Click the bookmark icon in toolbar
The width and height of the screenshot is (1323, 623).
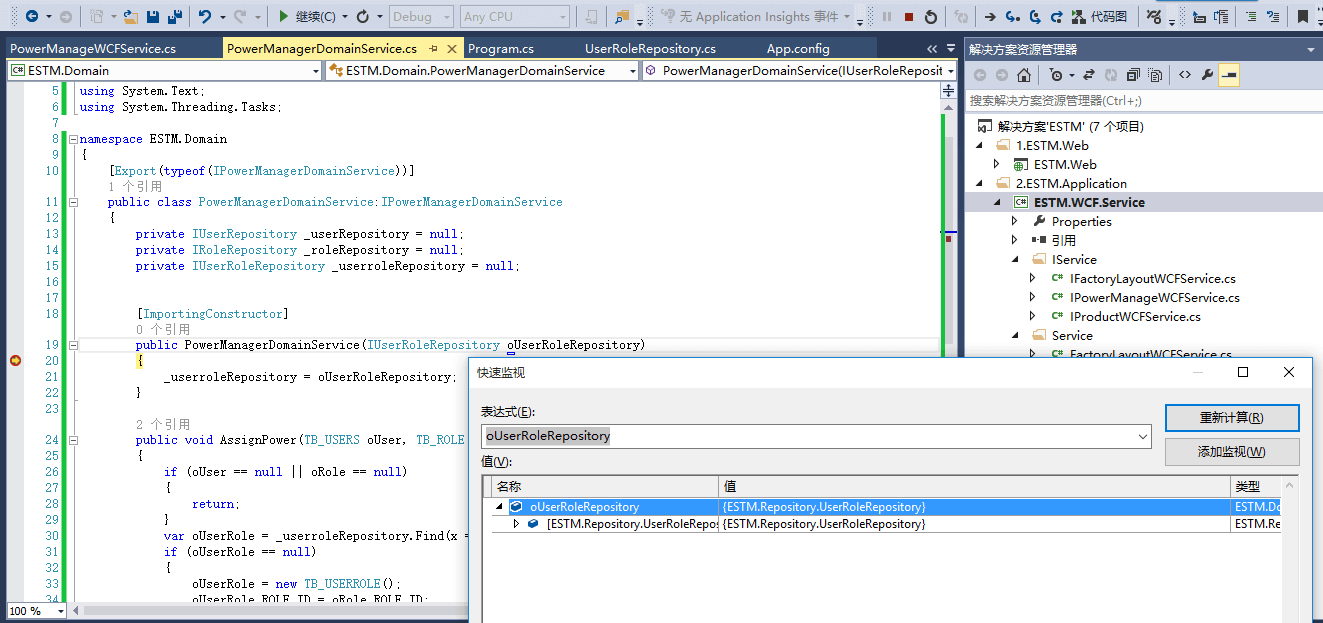coord(1303,16)
